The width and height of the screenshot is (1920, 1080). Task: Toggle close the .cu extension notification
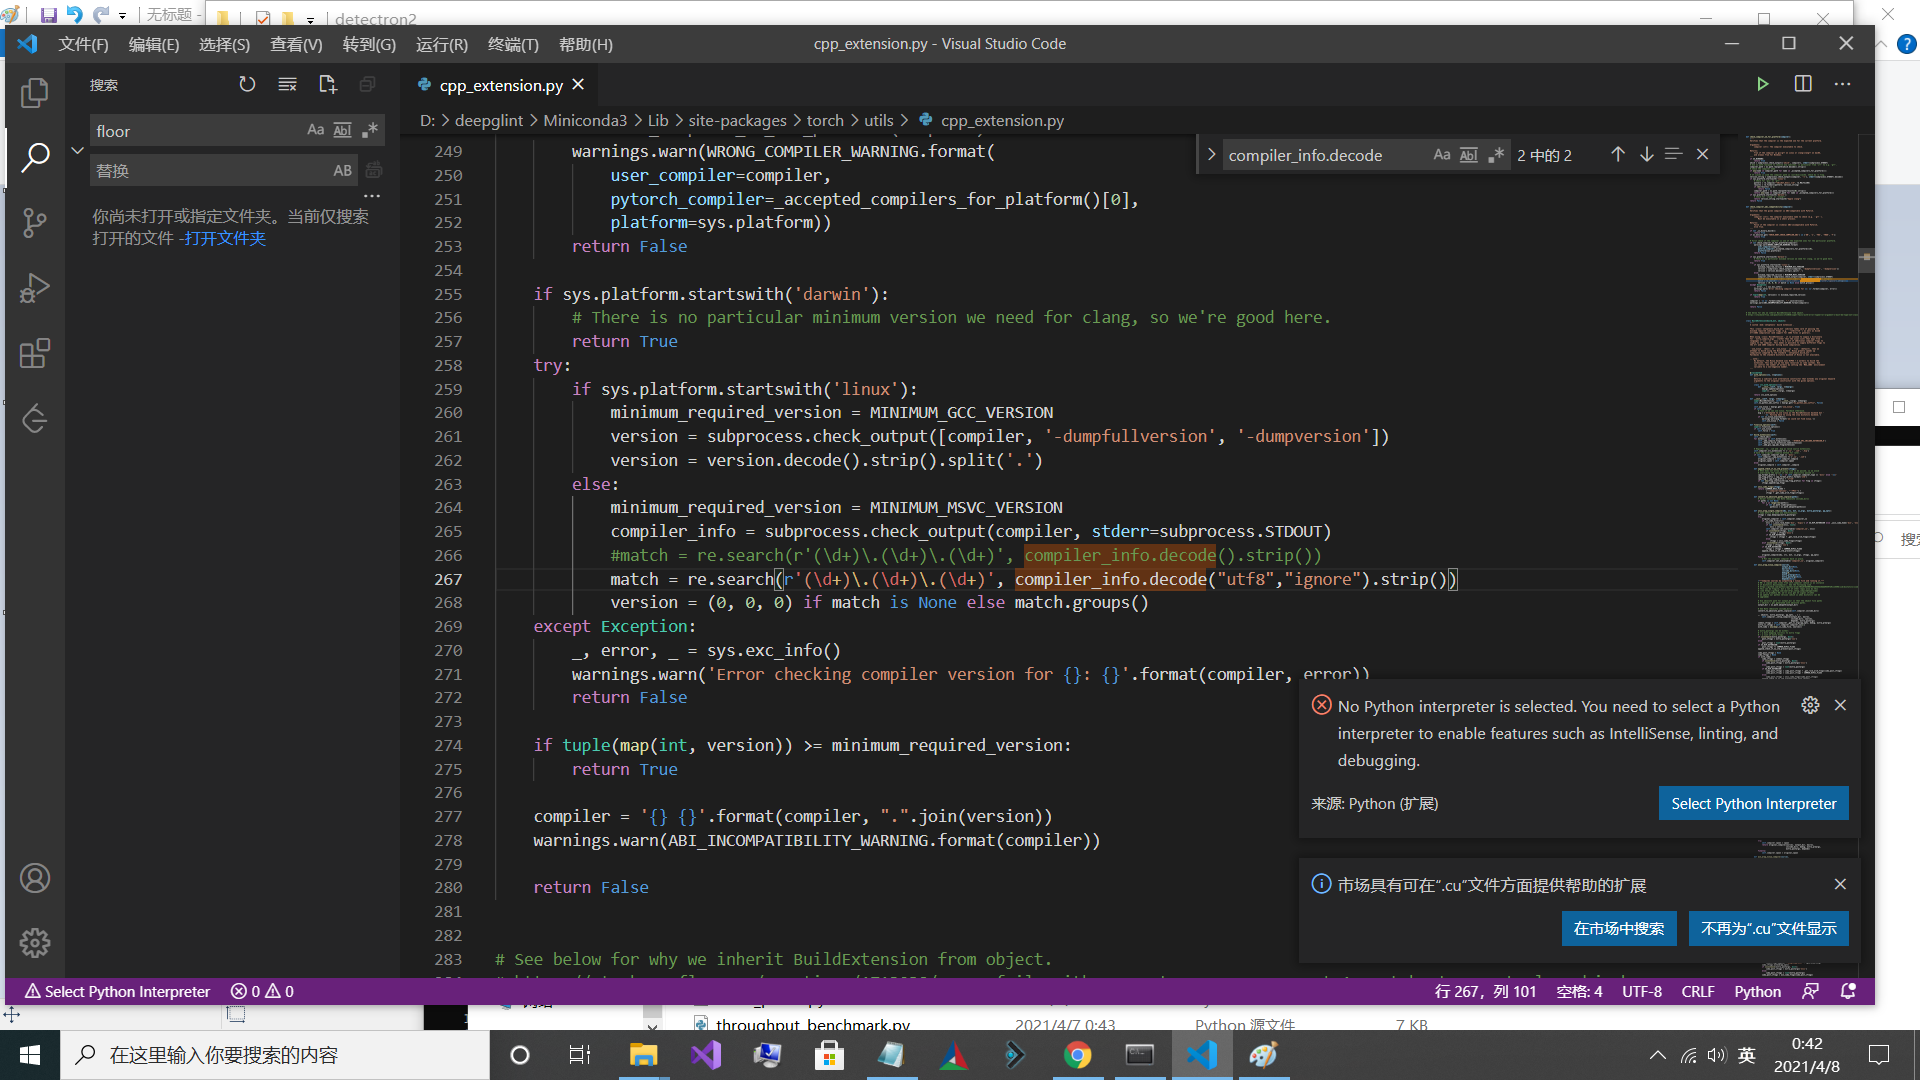pyautogui.click(x=1841, y=884)
